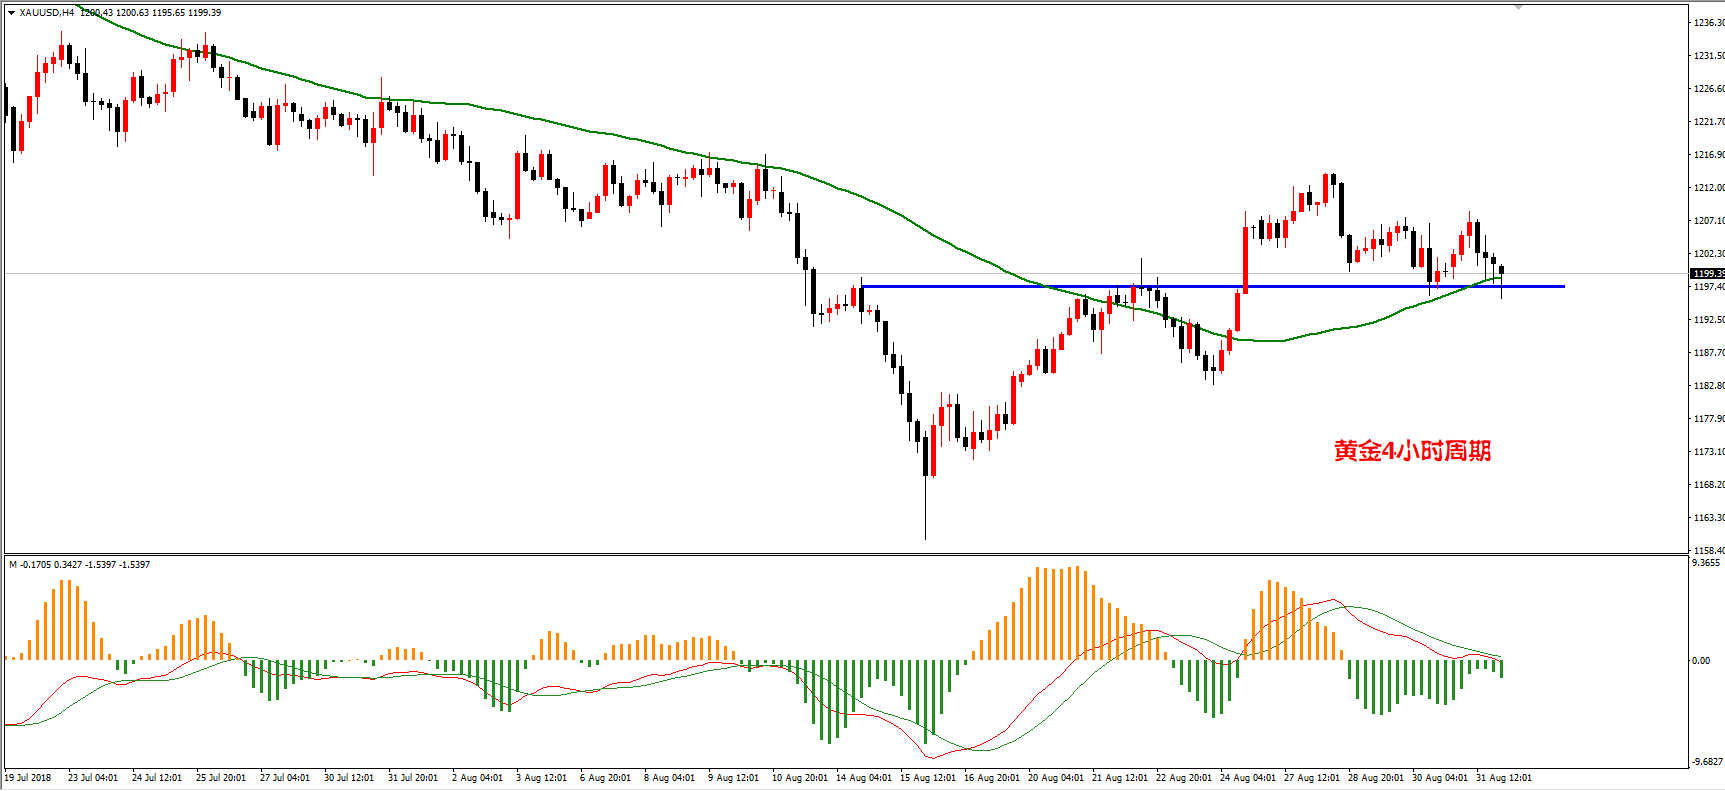The width and height of the screenshot is (1725, 791).
Task: Click the 6 Aug 20:01 time label
Action: (x=605, y=778)
